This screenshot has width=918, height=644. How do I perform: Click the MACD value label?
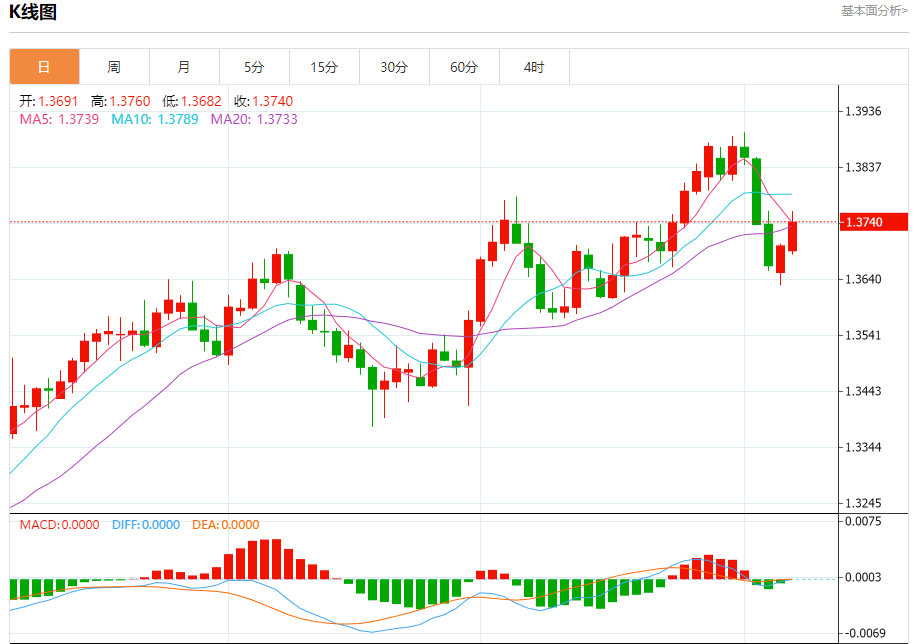[59, 524]
